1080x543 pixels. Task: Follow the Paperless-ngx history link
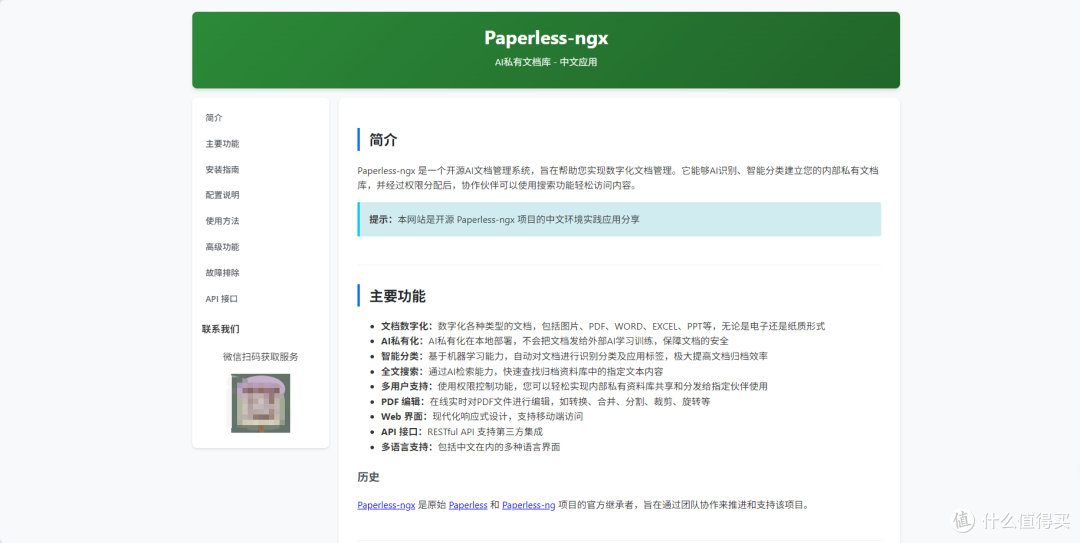click(386, 505)
